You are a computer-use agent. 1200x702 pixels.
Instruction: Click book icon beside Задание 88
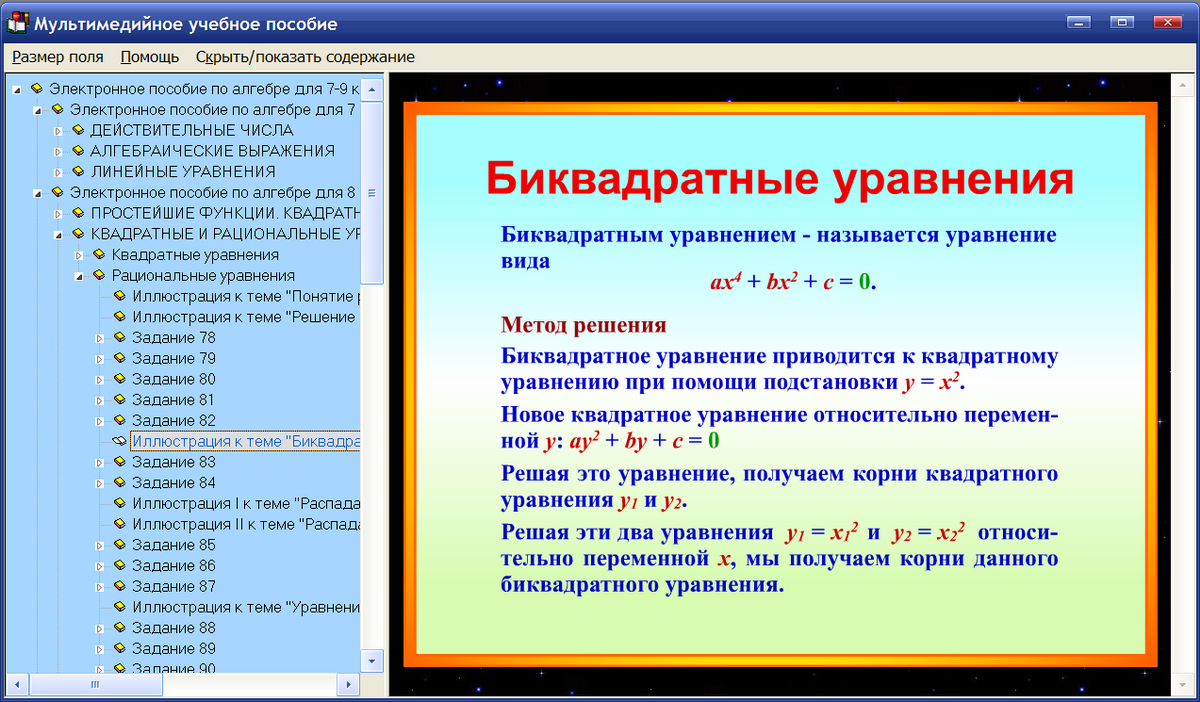[120, 628]
